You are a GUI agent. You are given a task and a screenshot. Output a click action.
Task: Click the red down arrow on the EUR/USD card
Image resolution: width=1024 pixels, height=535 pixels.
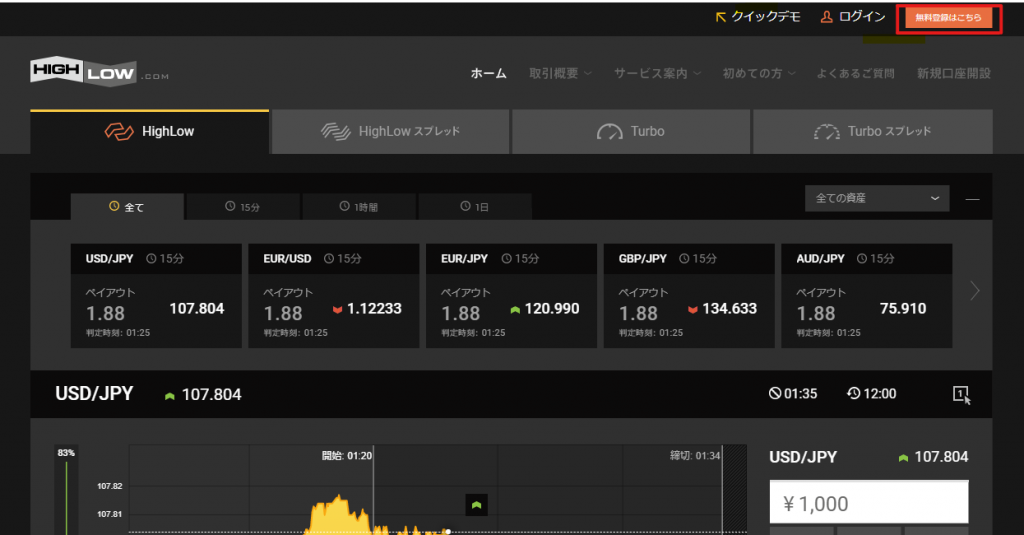click(338, 309)
